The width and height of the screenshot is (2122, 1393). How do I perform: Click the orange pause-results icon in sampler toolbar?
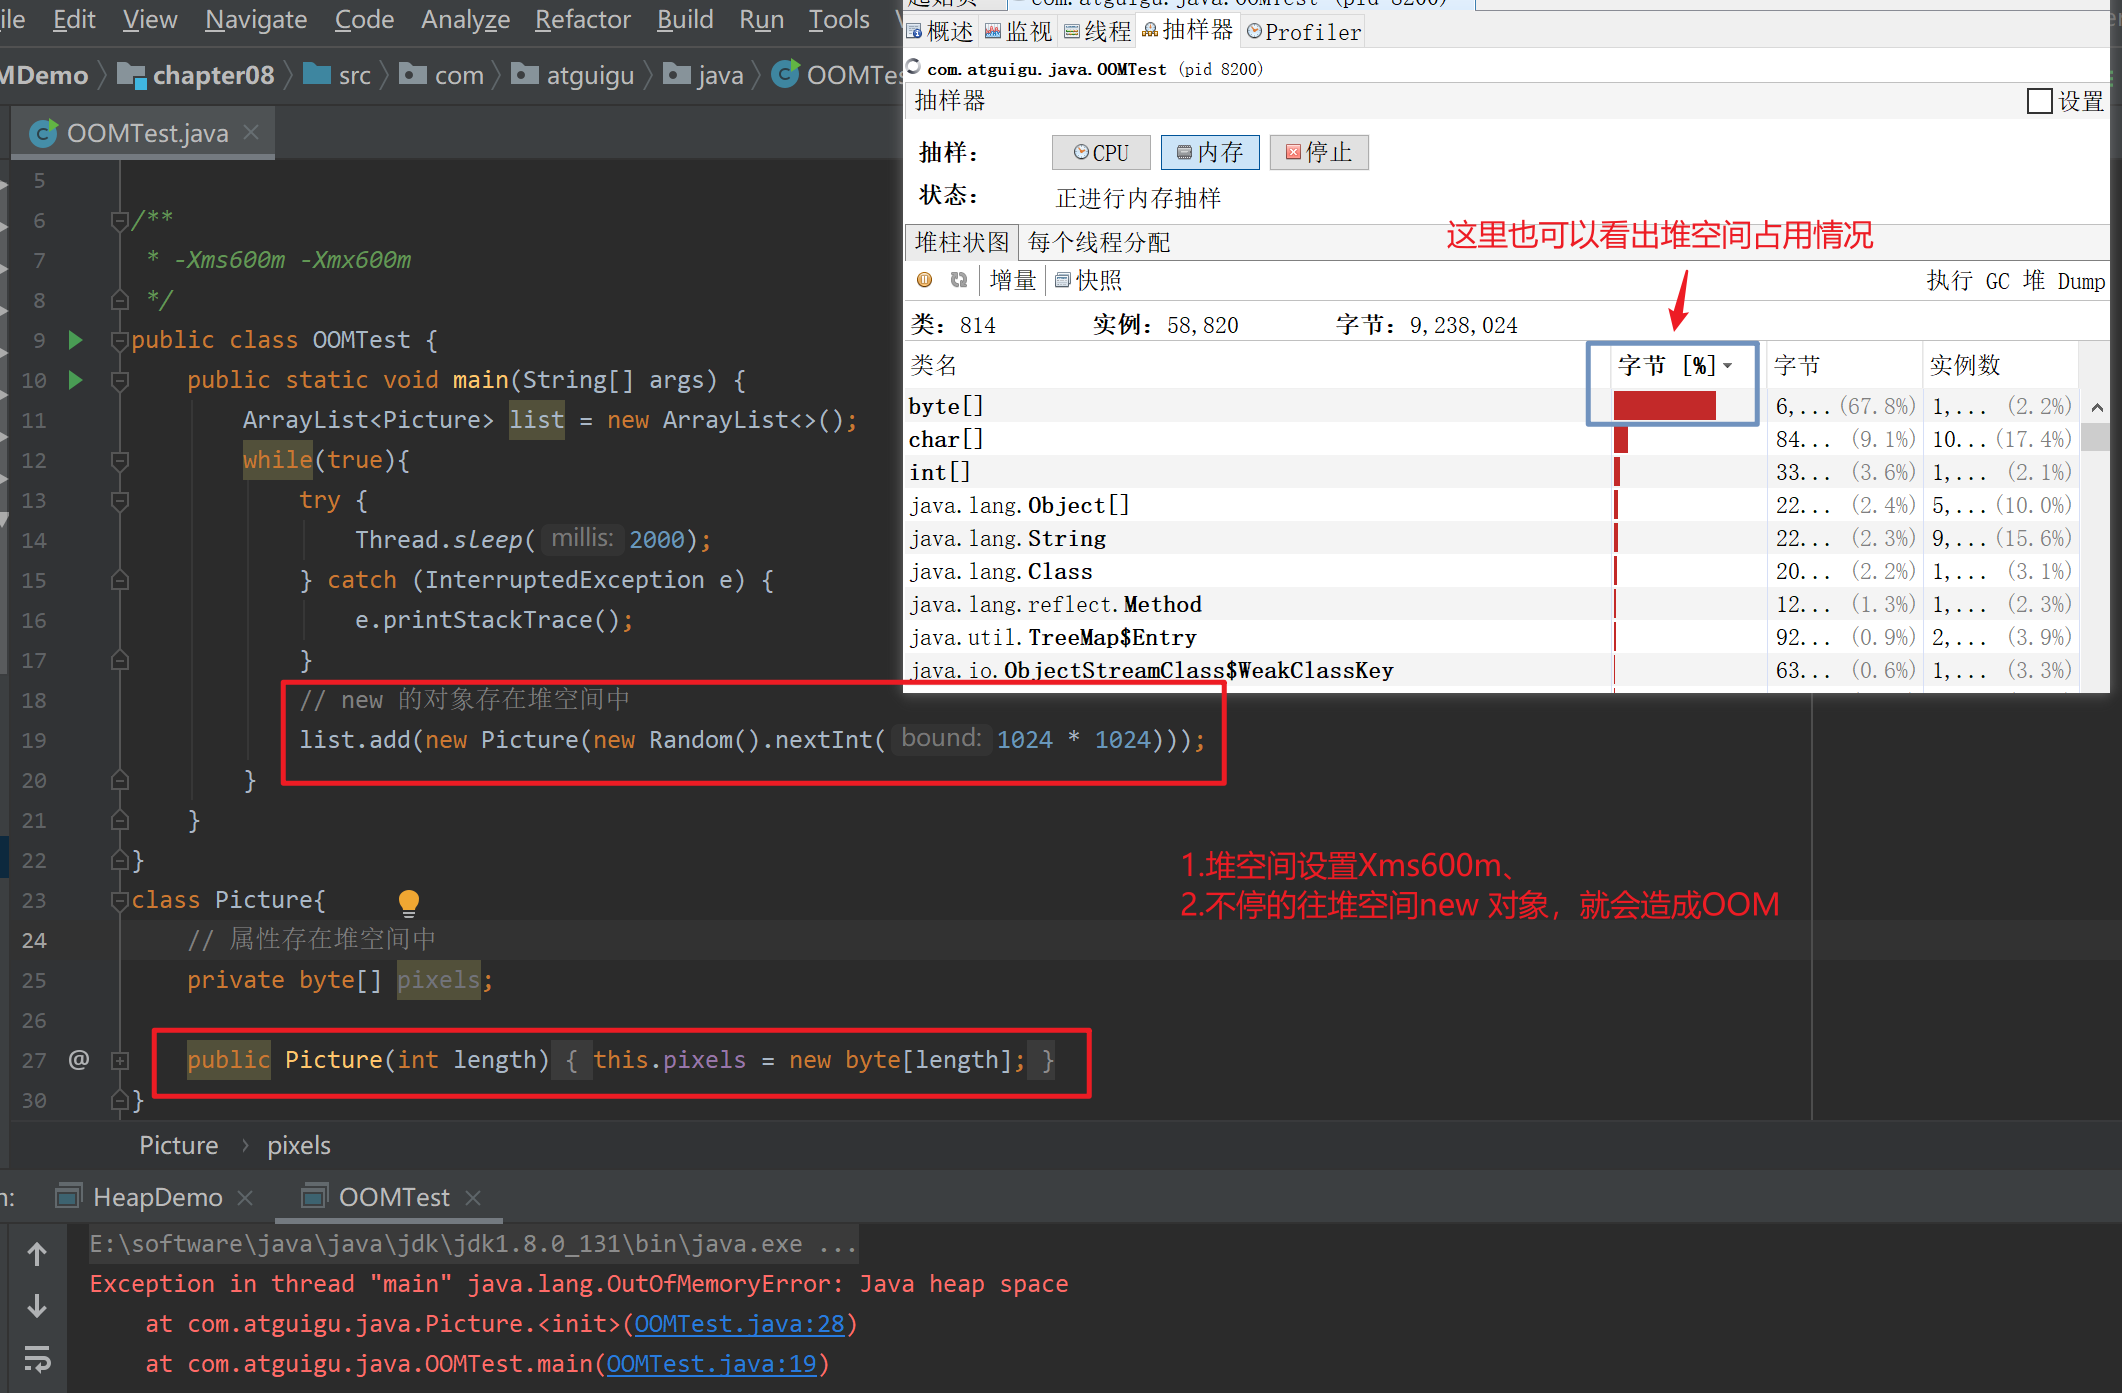click(x=924, y=280)
